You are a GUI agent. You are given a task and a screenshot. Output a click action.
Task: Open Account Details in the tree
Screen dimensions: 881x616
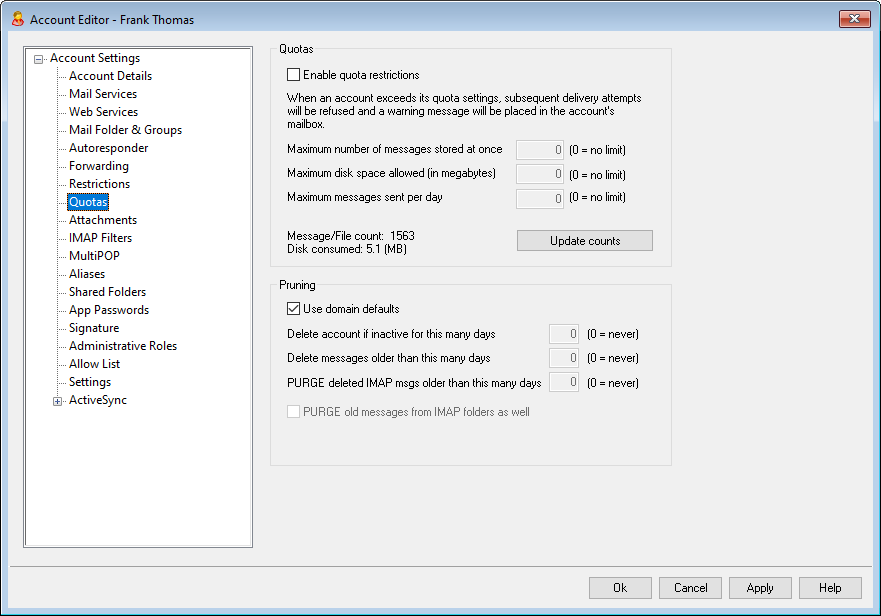click(x=110, y=76)
